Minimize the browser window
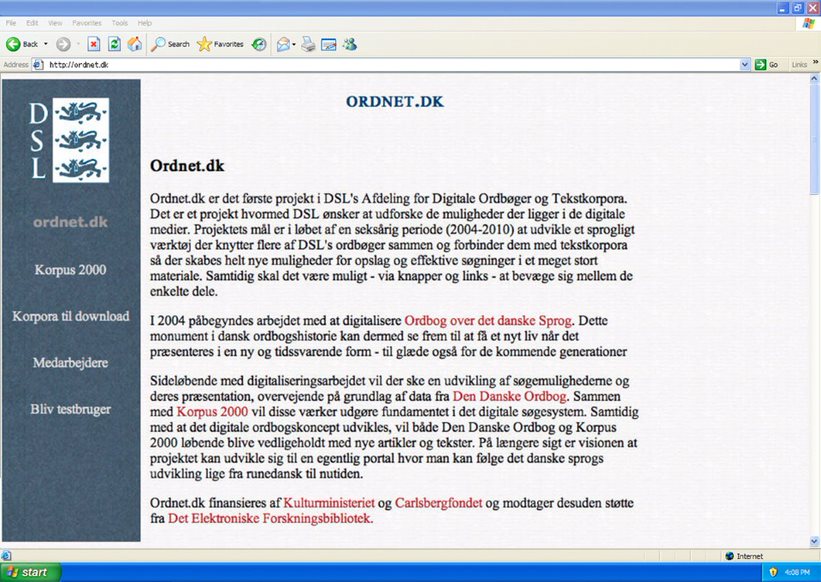Screen dimensions: 821x582 (783, 8)
